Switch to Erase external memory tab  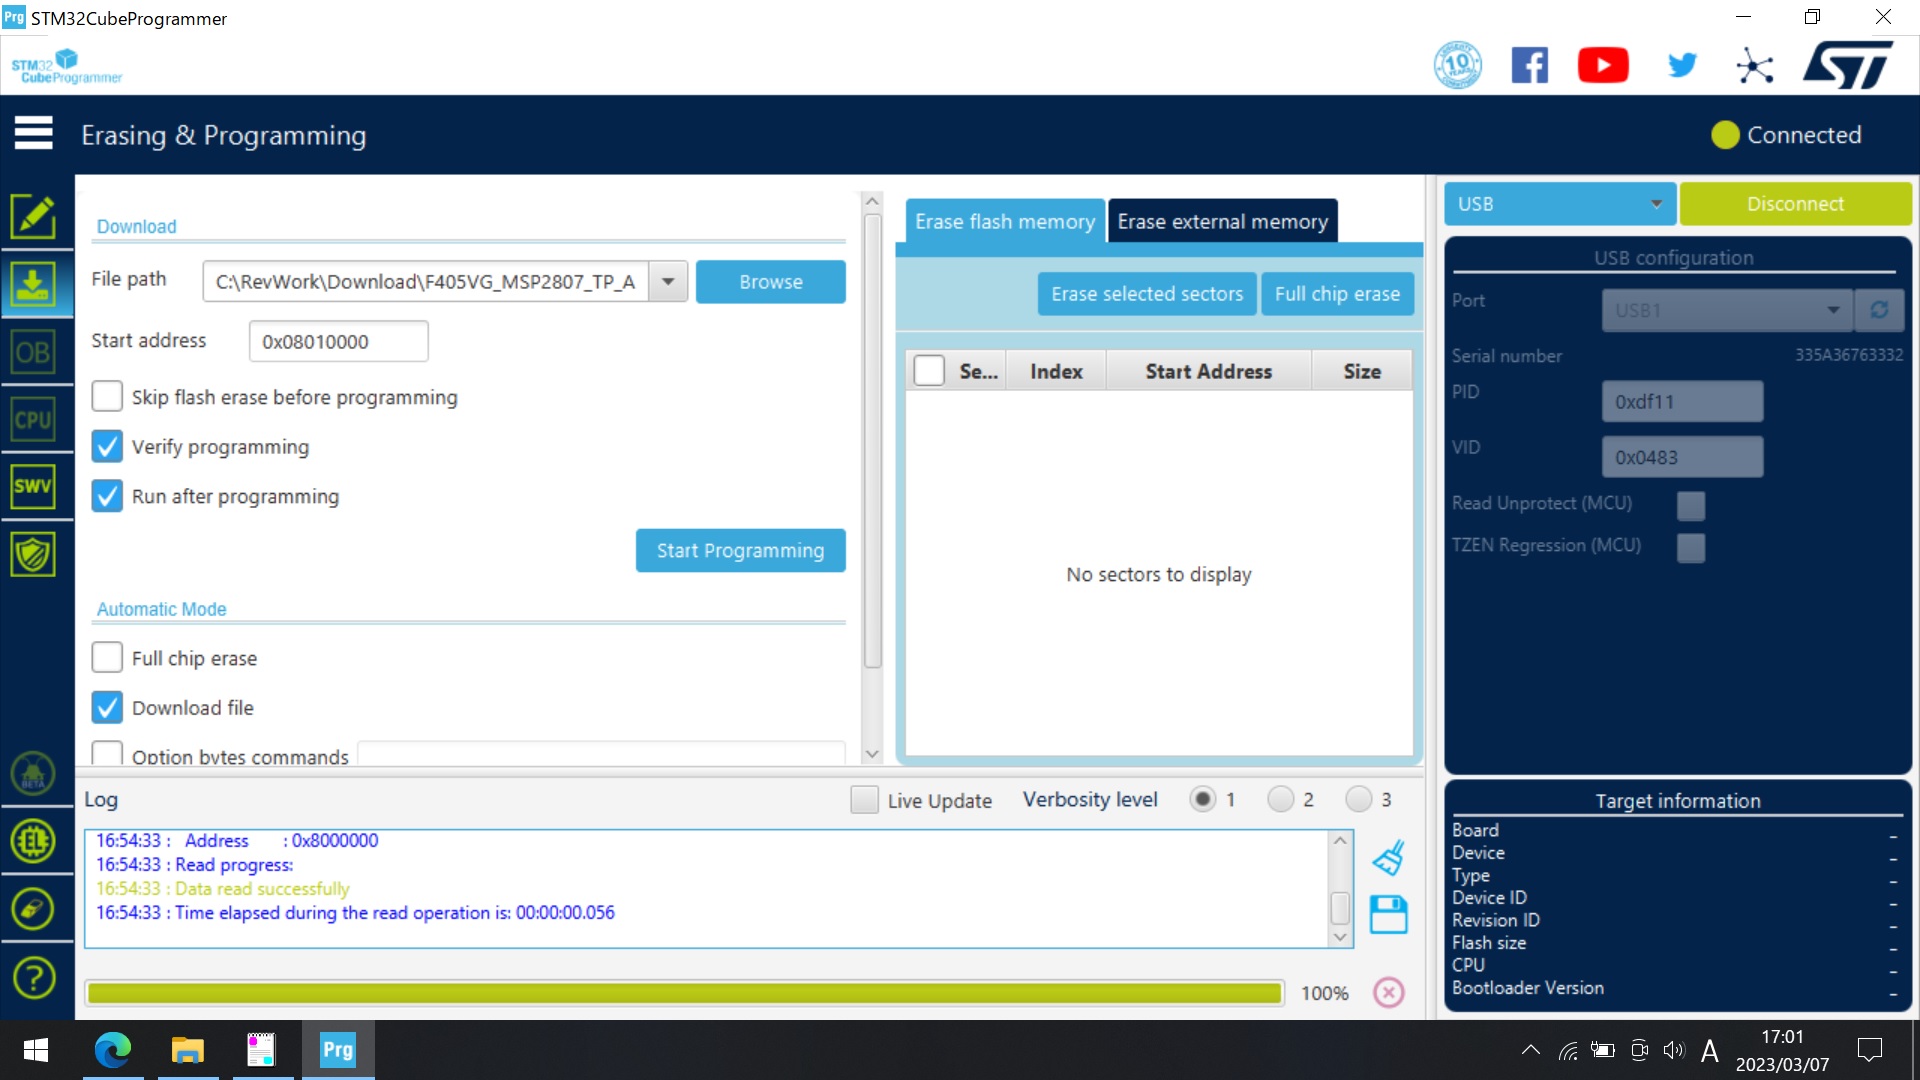point(1221,220)
